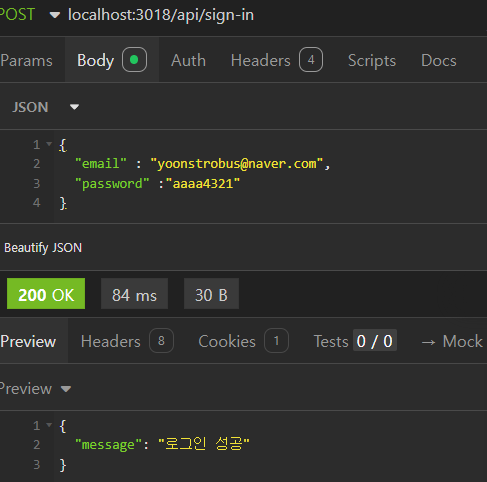Click the 200 OK status badge
Screen dimensions: 487x482
pyautogui.click(x=46, y=294)
